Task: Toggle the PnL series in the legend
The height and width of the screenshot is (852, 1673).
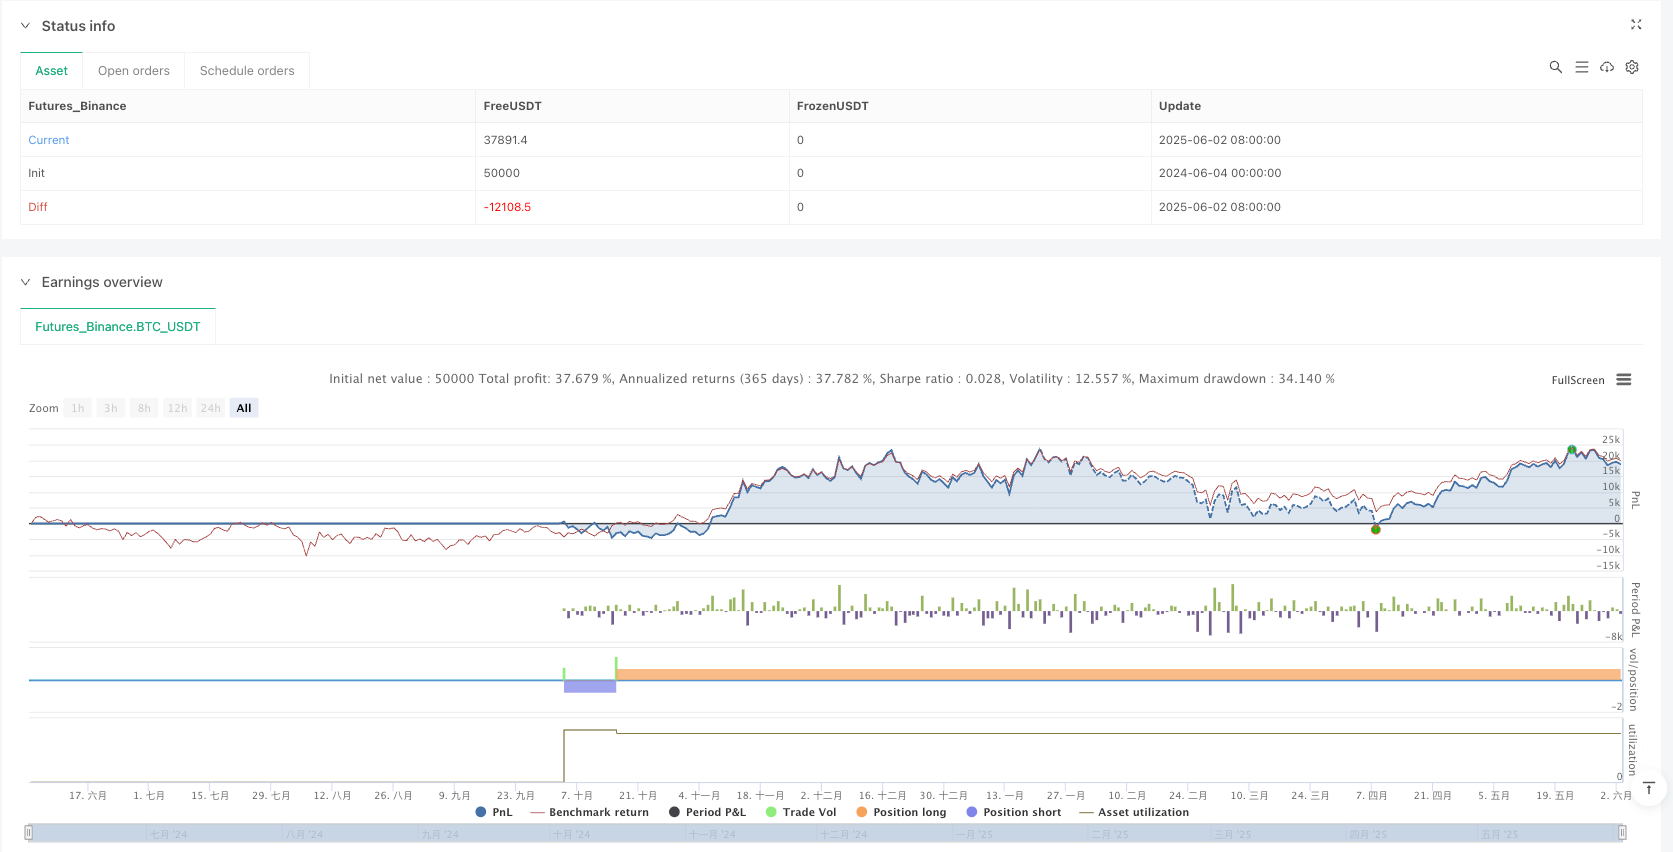Action: pyautogui.click(x=493, y=812)
